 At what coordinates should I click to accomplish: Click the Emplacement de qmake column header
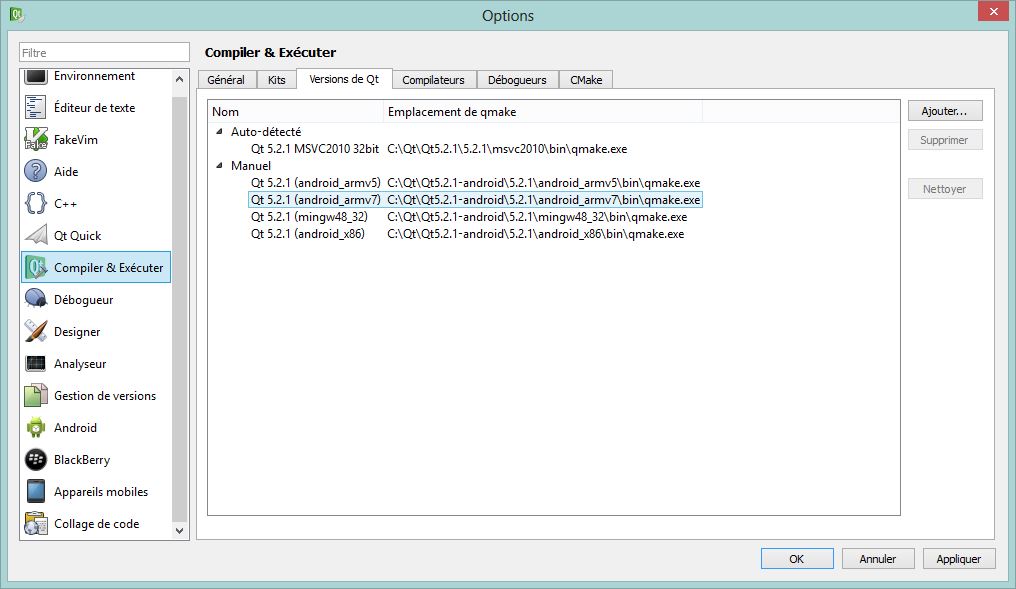[543, 111]
